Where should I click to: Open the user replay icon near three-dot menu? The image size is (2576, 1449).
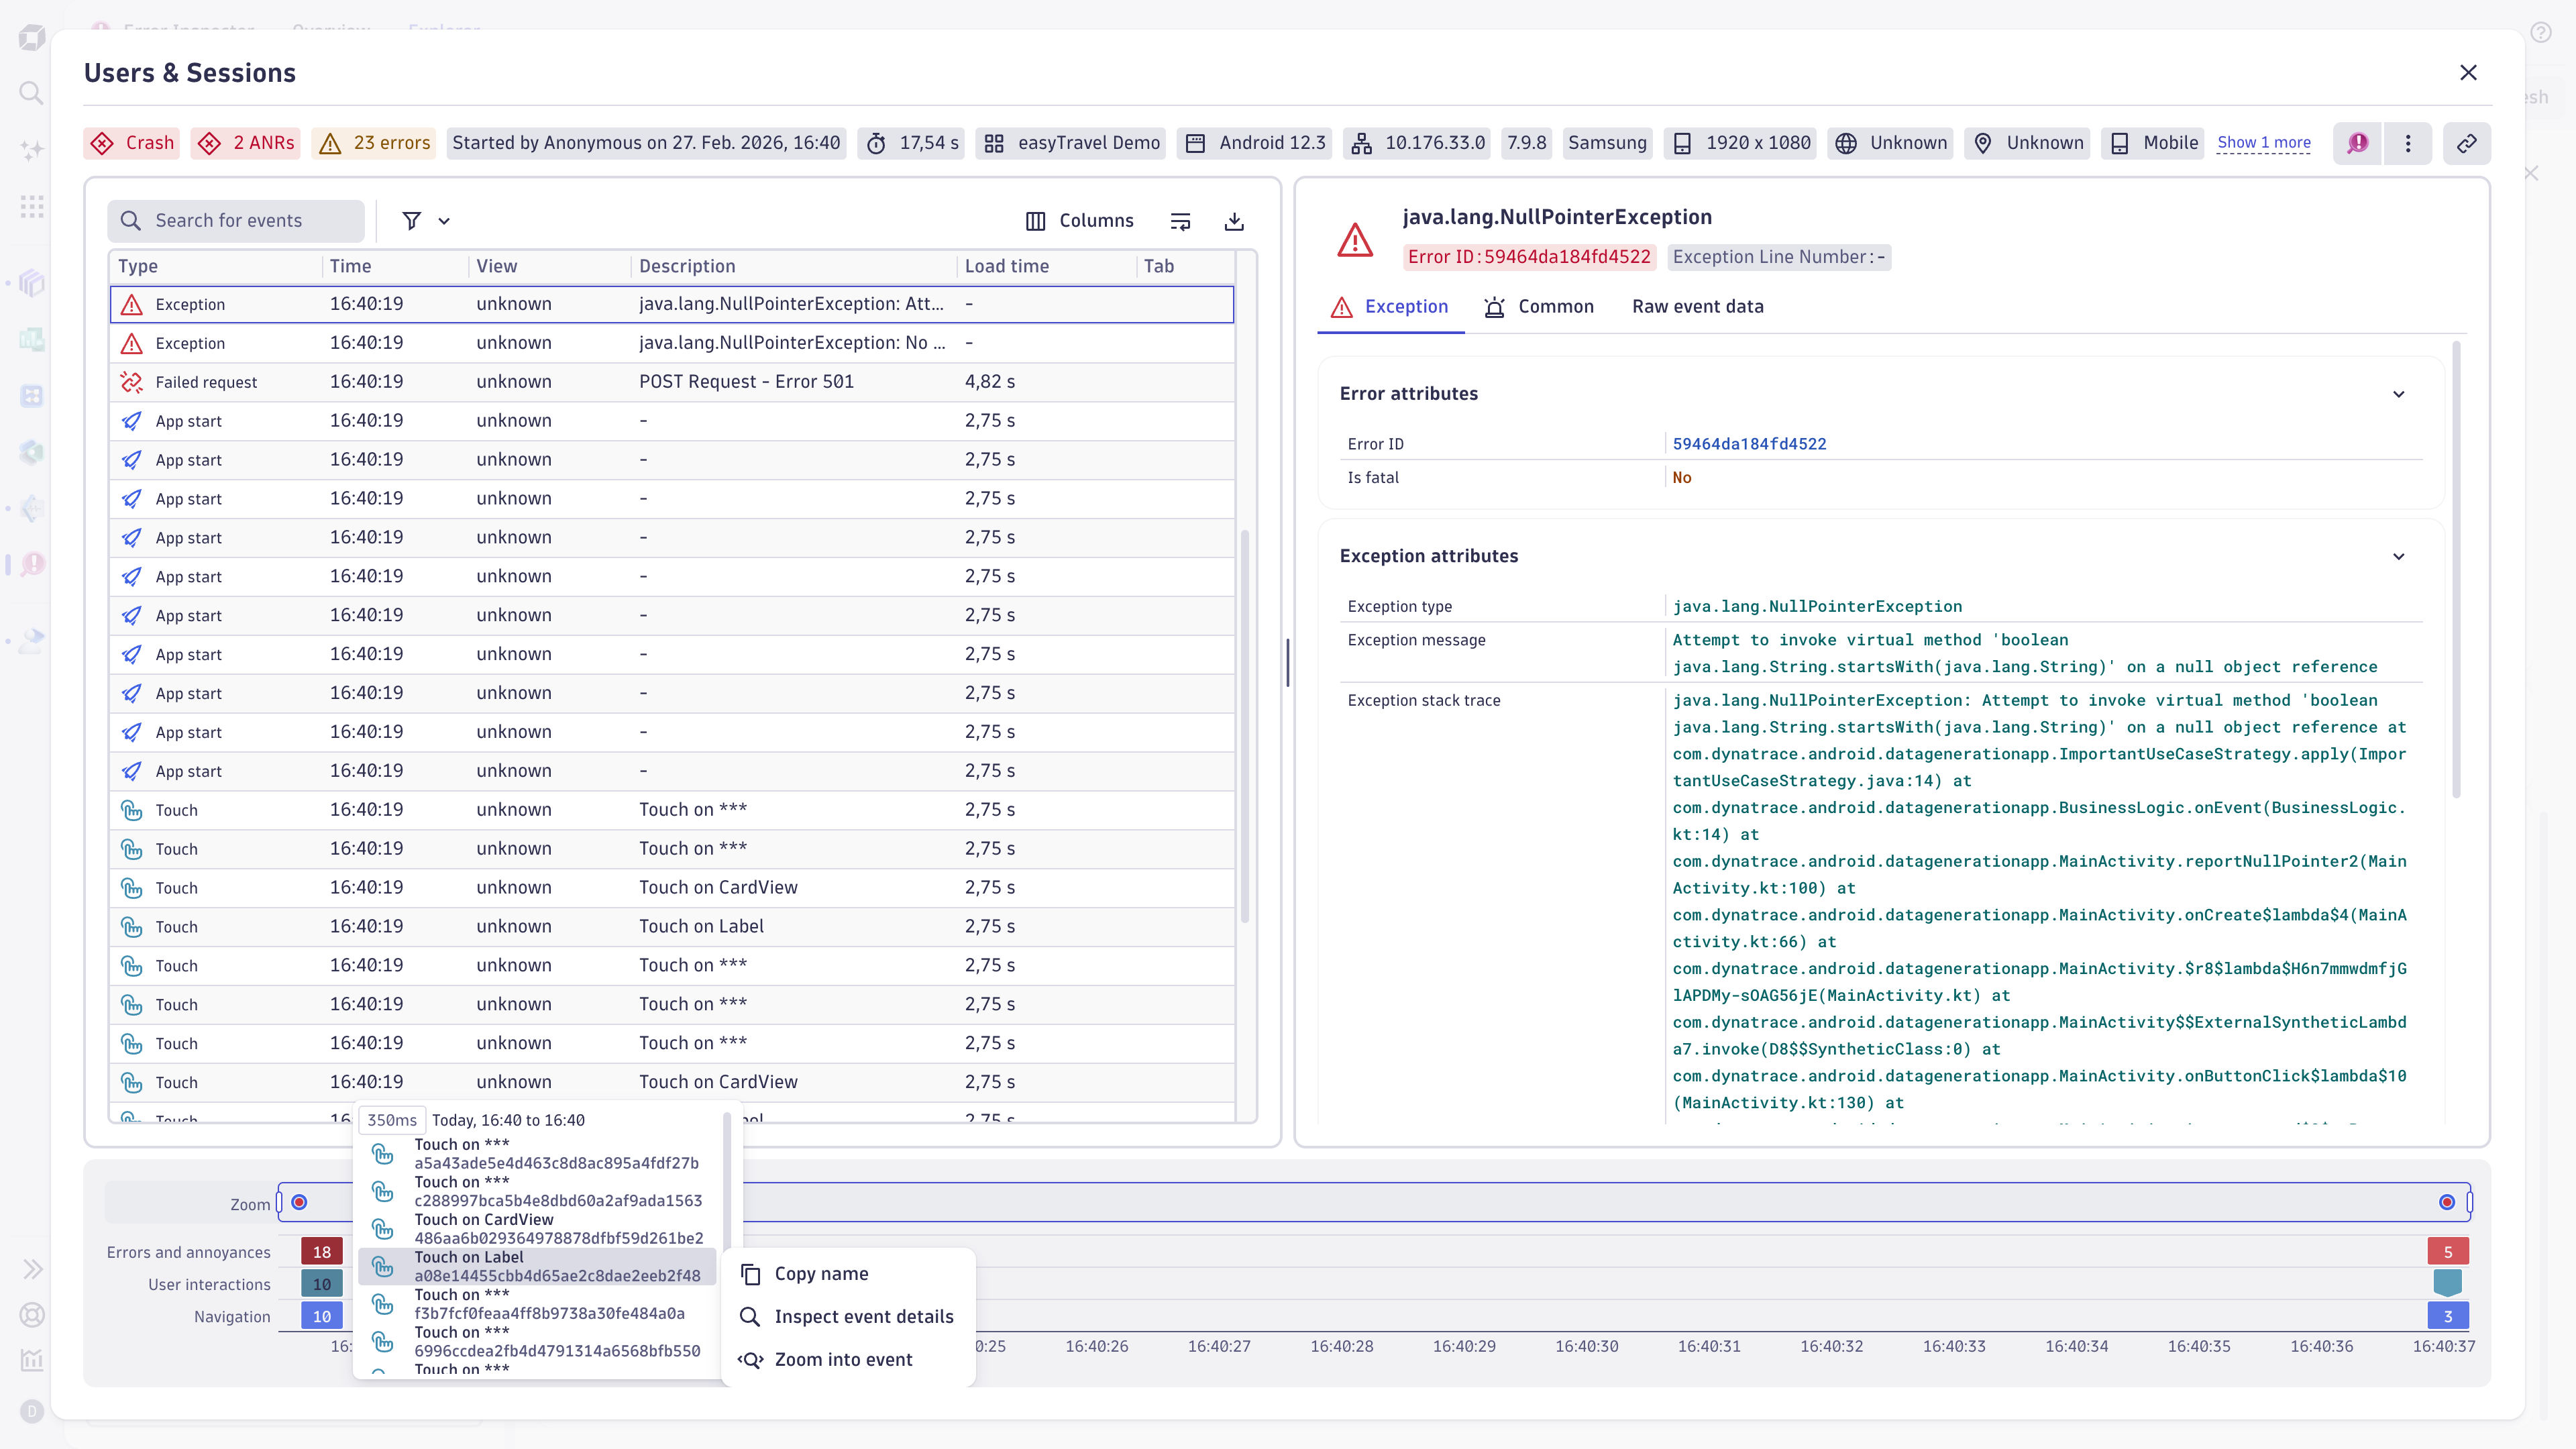[2357, 143]
